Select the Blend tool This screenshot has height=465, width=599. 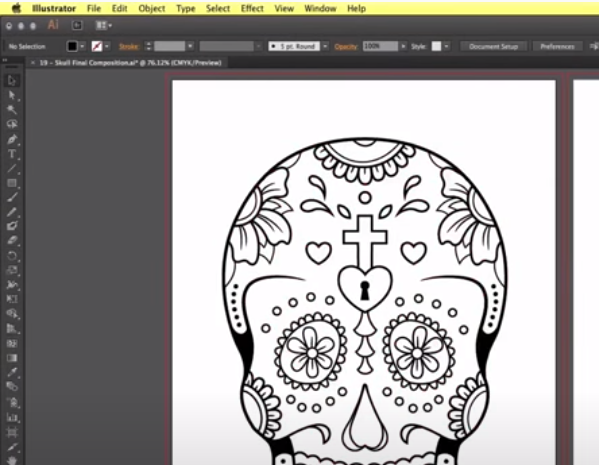pos(11,387)
